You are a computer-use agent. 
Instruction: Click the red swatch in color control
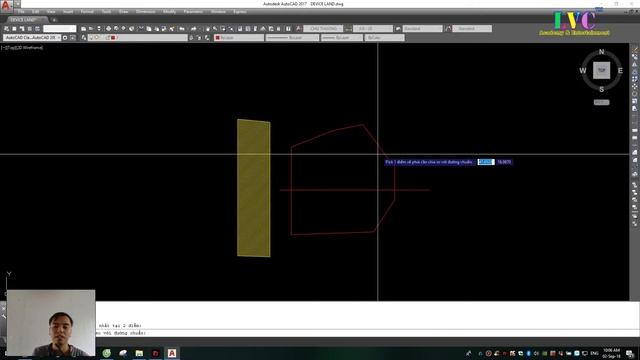coord(218,38)
